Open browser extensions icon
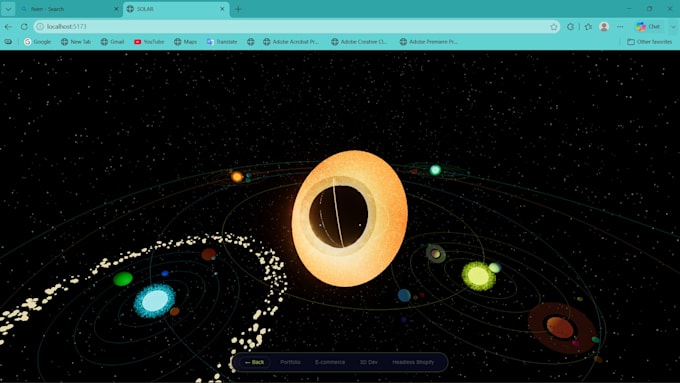The width and height of the screenshot is (680, 383). point(570,27)
